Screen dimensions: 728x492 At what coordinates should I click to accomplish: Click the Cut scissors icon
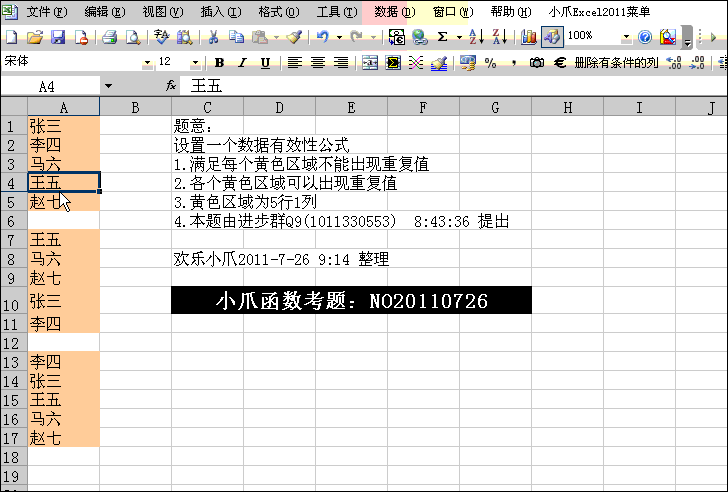(213, 37)
